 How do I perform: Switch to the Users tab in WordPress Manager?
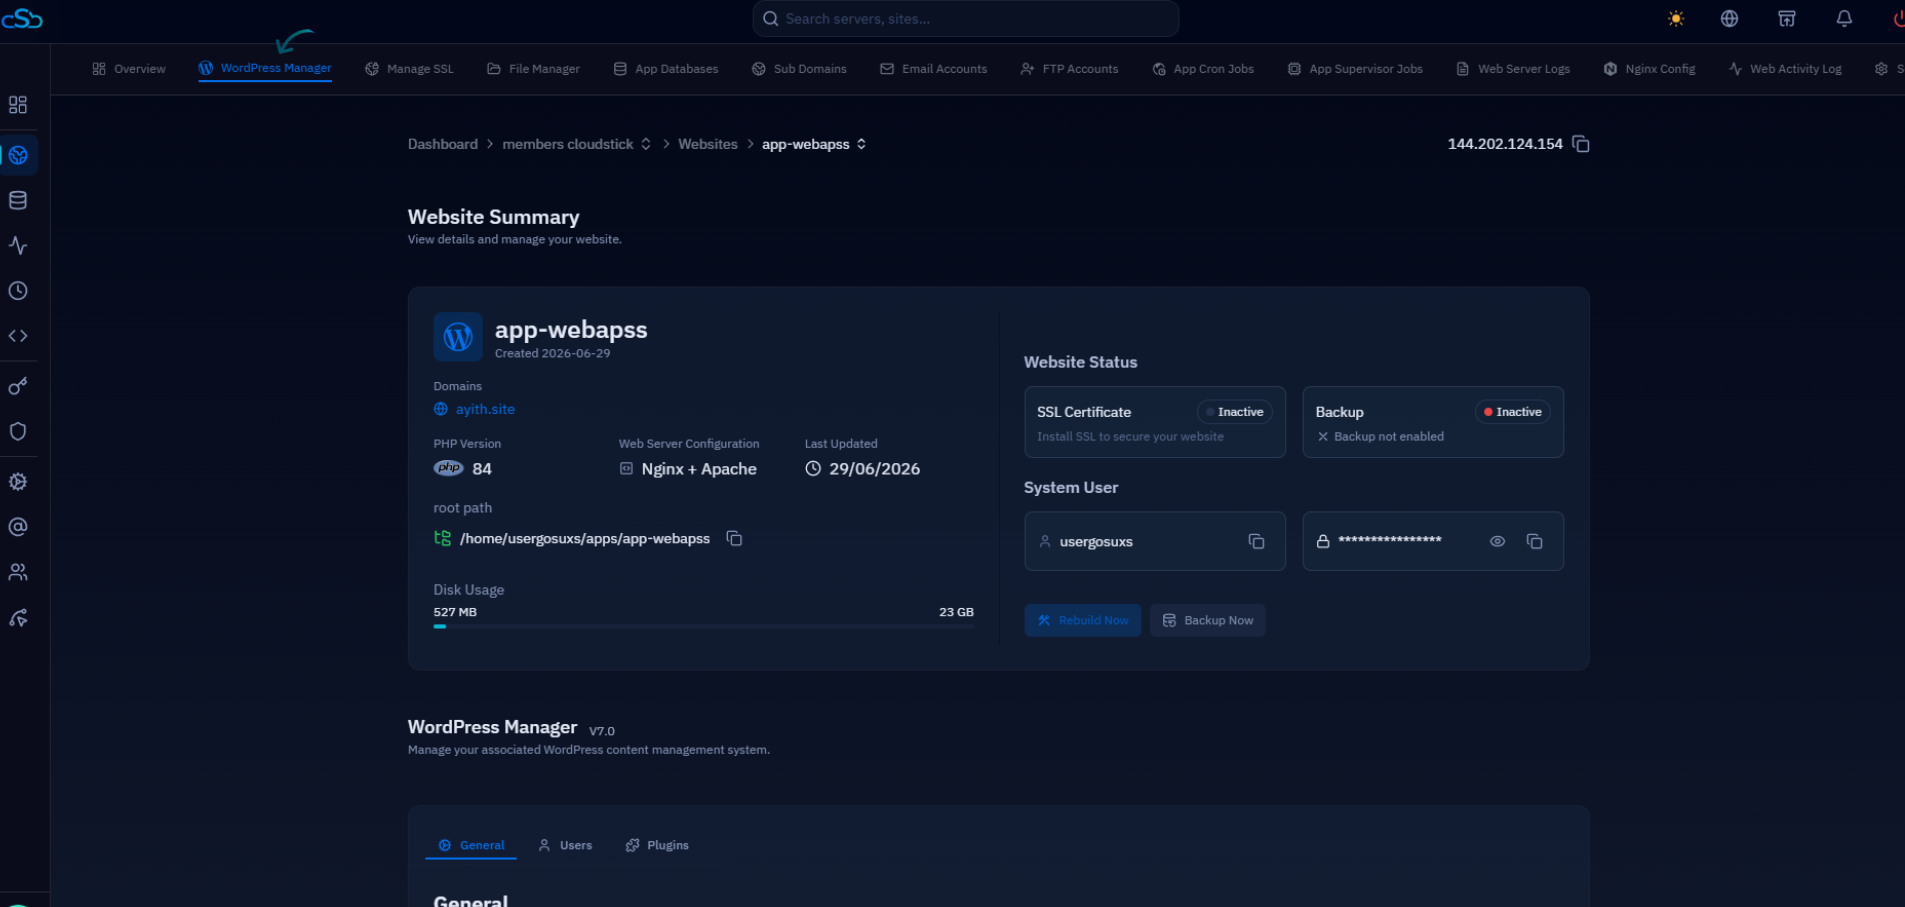(565, 845)
